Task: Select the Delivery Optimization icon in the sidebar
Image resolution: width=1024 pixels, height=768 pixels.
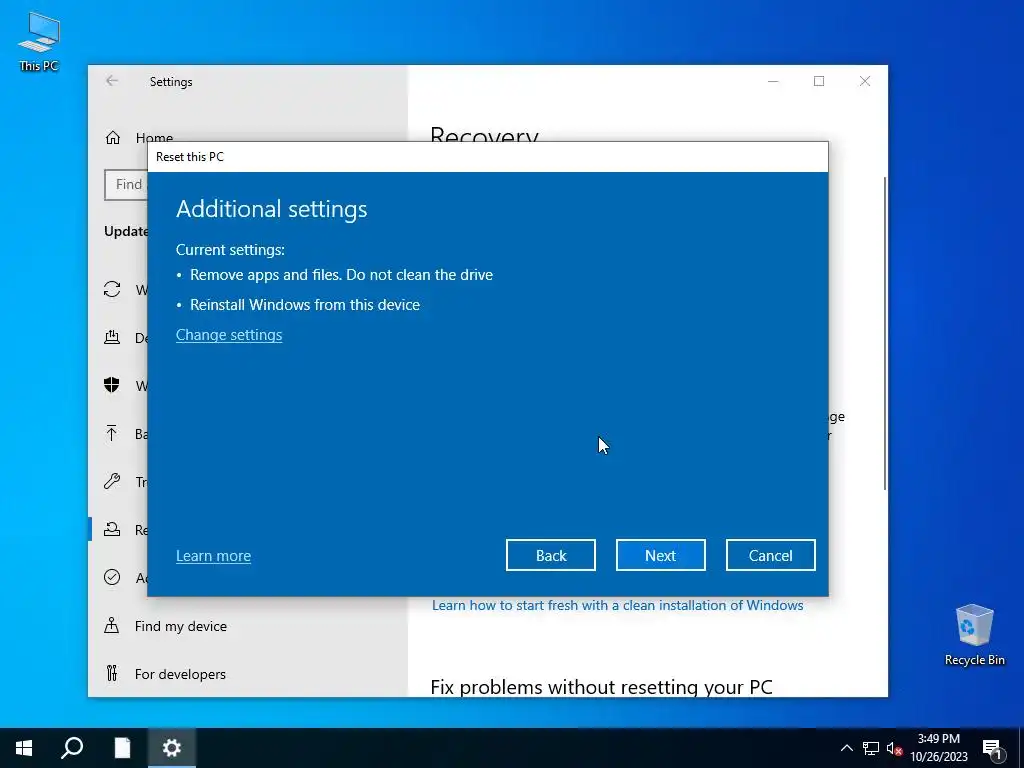Action: 112,338
